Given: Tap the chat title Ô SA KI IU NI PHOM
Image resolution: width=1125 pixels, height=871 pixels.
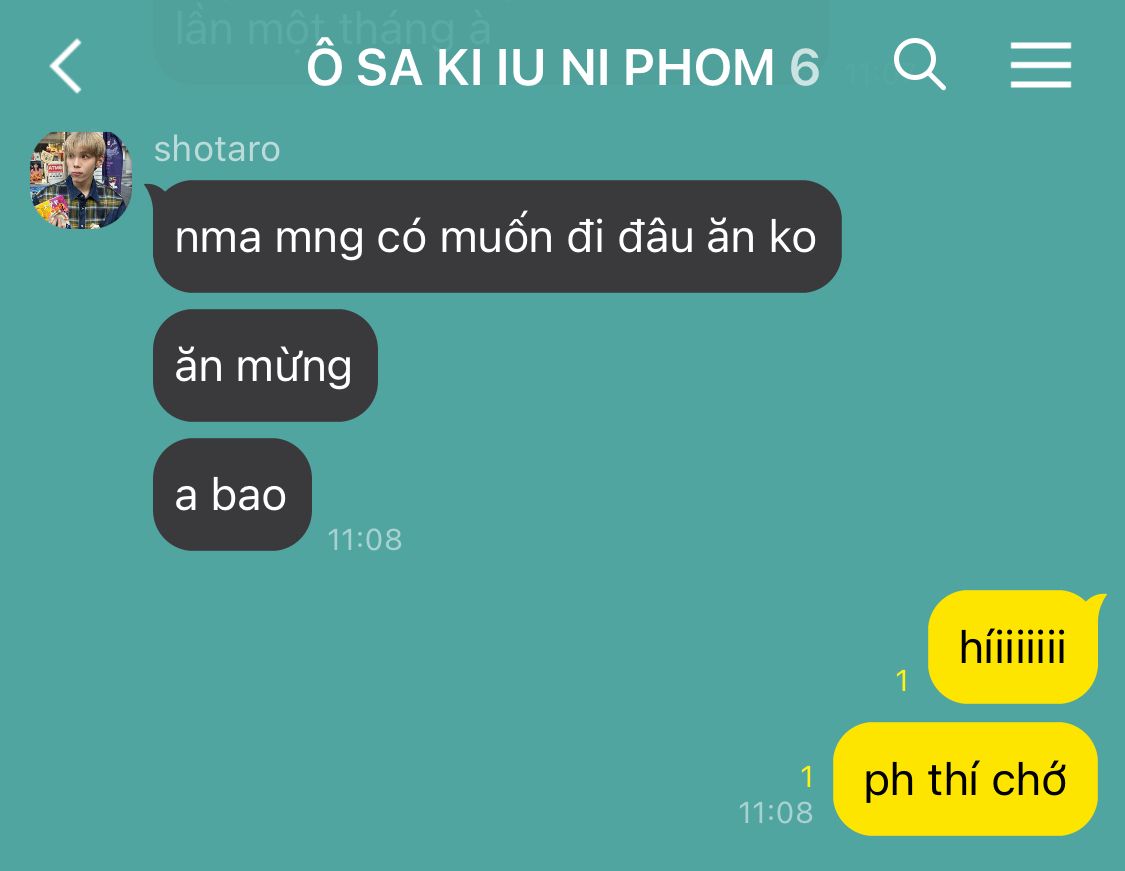Looking at the screenshot, I should (541, 68).
